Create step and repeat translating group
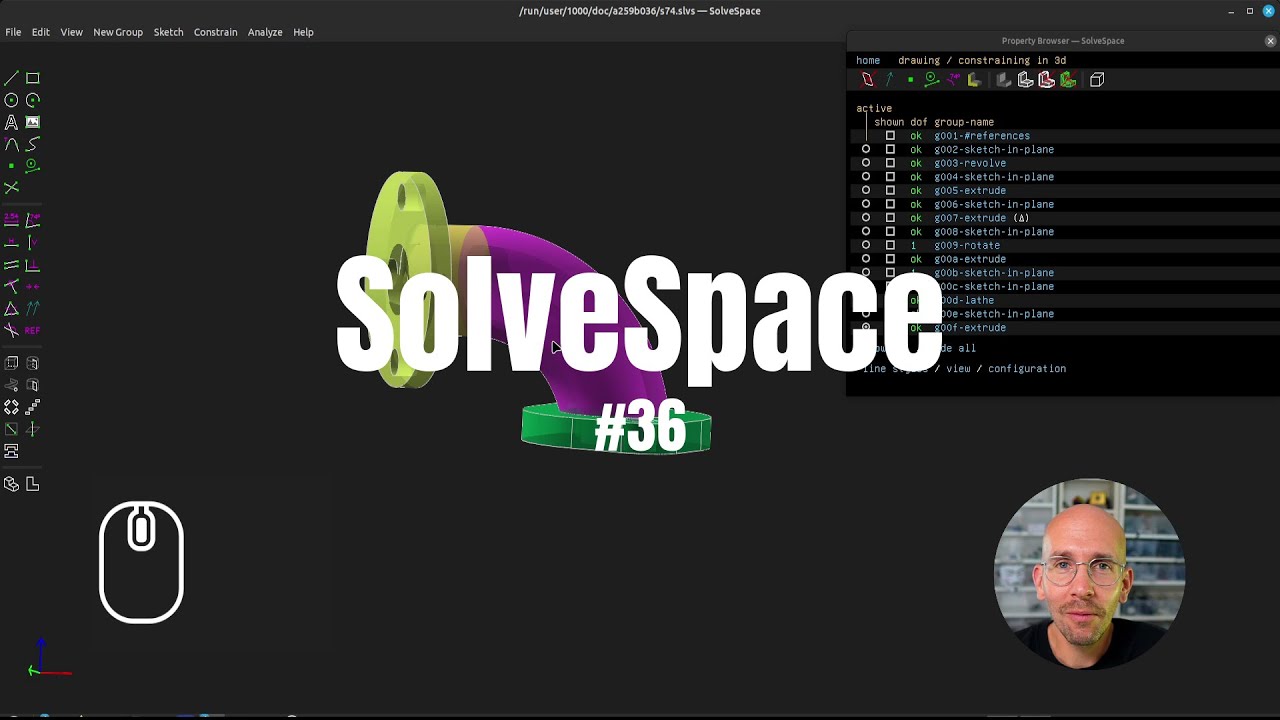Viewport: 1280px width, 720px height. click(x=32, y=407)
